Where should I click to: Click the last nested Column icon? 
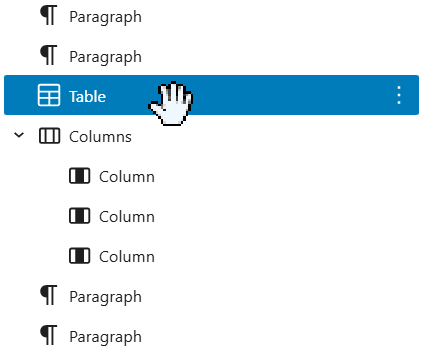(x=80, y=256)
